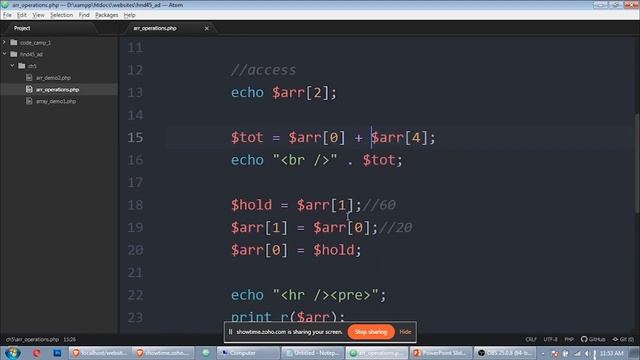Click the pause icon on sharing bar
Image resolution: width=640 pixels, height=360 pixels.
[x=230, y=332]
